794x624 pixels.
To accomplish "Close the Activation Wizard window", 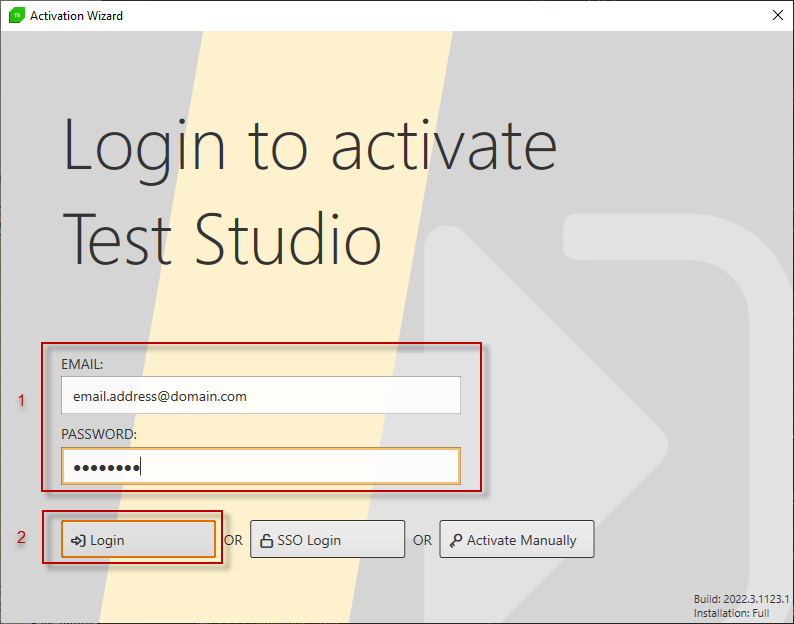I will pyautogui.click(x=778, y=15).
